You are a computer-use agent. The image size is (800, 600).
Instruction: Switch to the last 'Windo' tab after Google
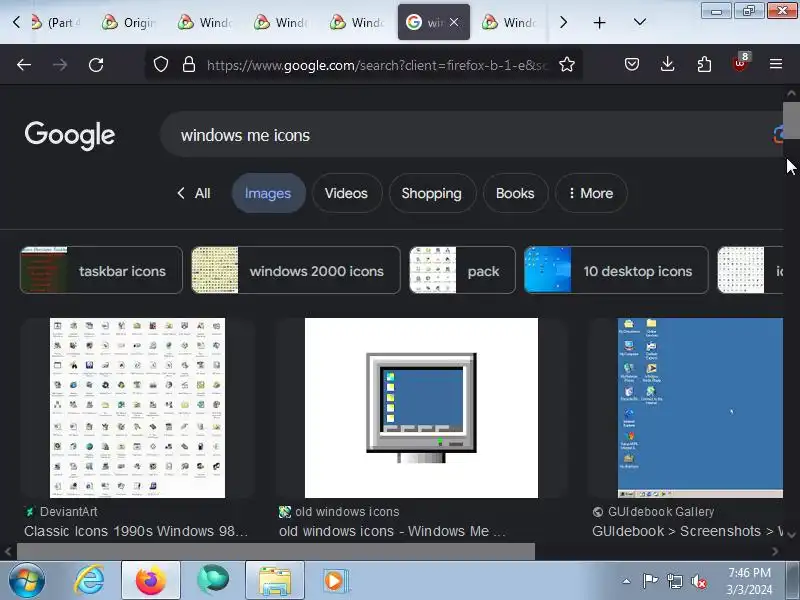coord(509,22)
